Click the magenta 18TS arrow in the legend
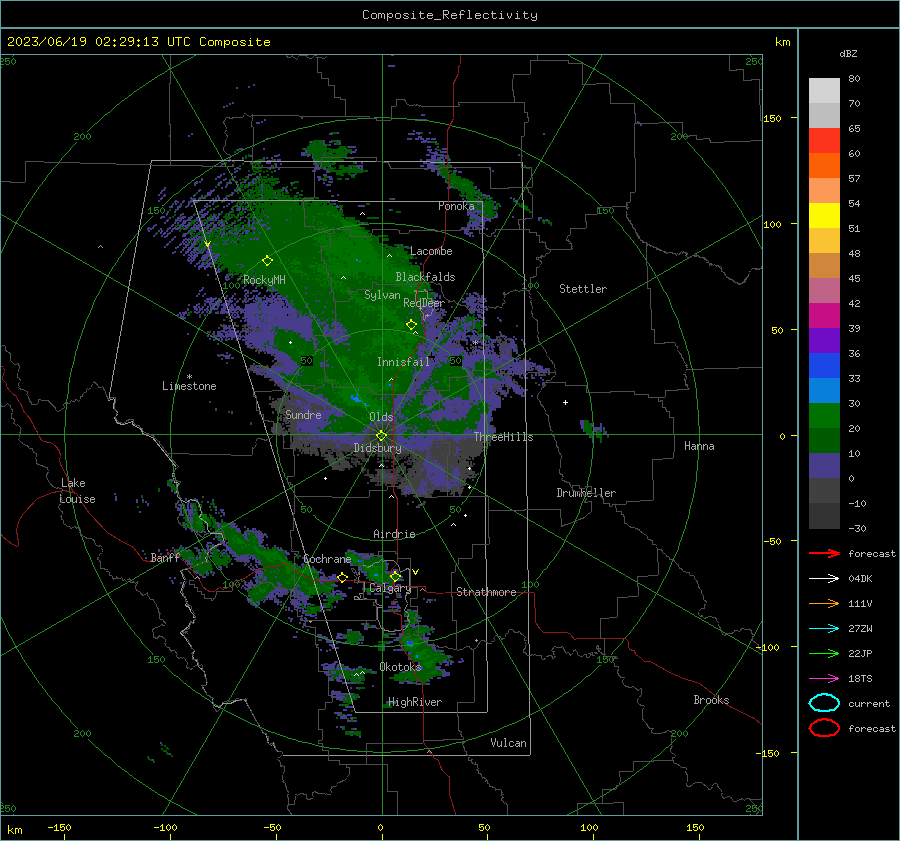 point(824,679)
